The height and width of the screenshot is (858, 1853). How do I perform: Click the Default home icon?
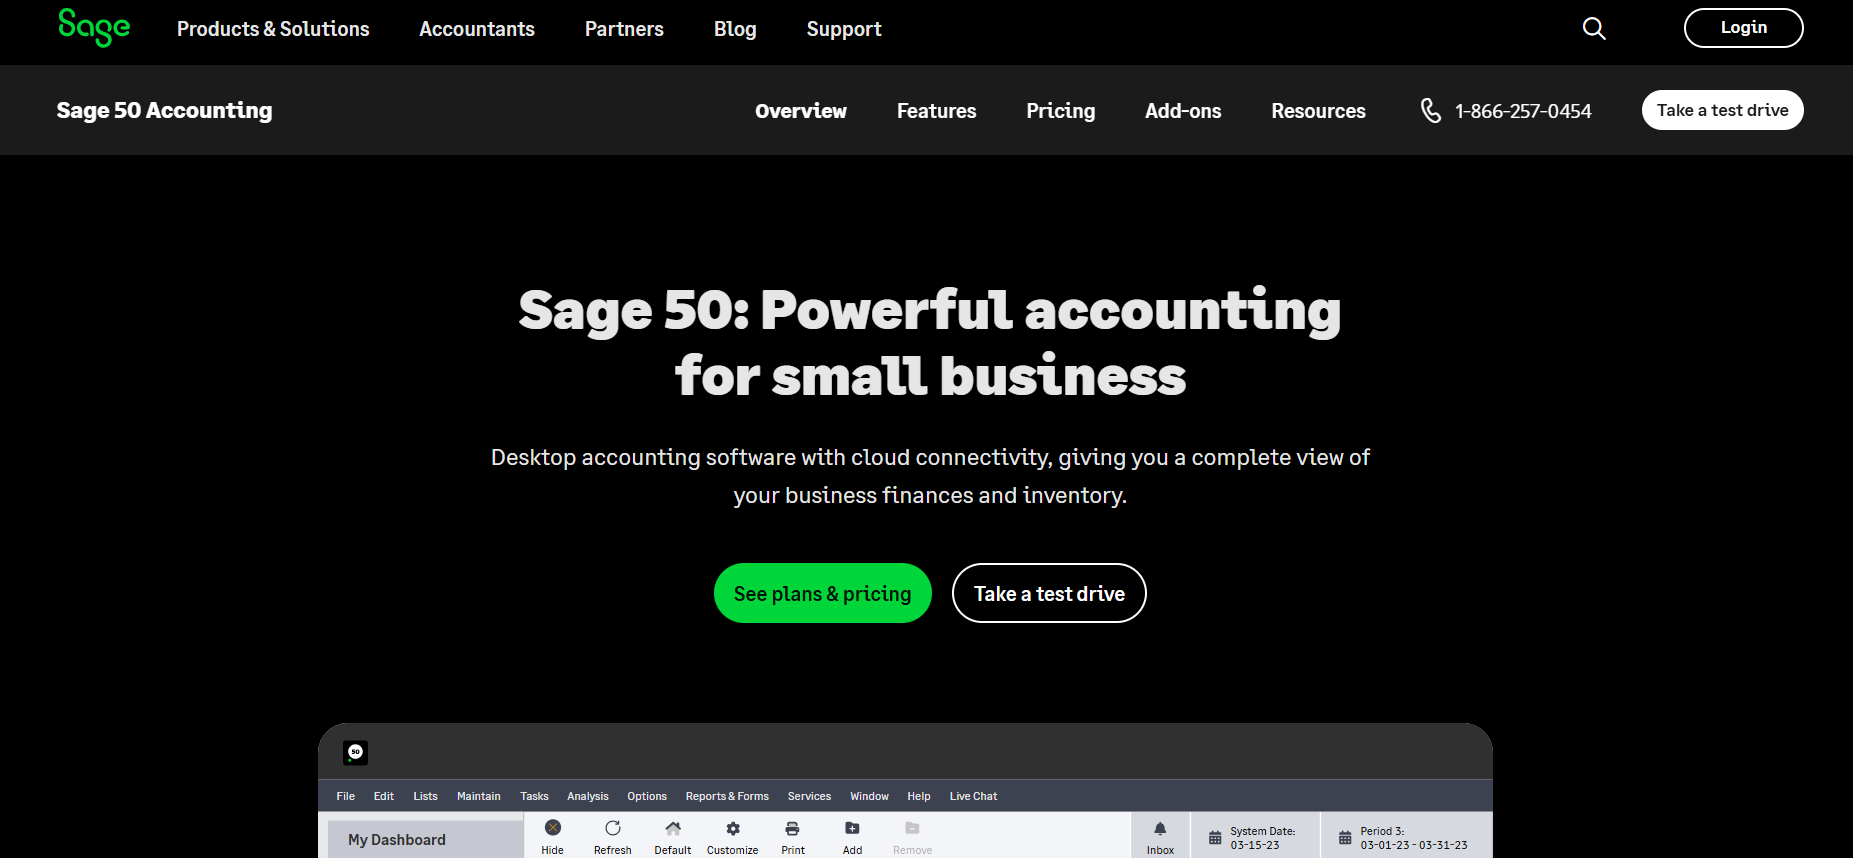coord(673,828)
